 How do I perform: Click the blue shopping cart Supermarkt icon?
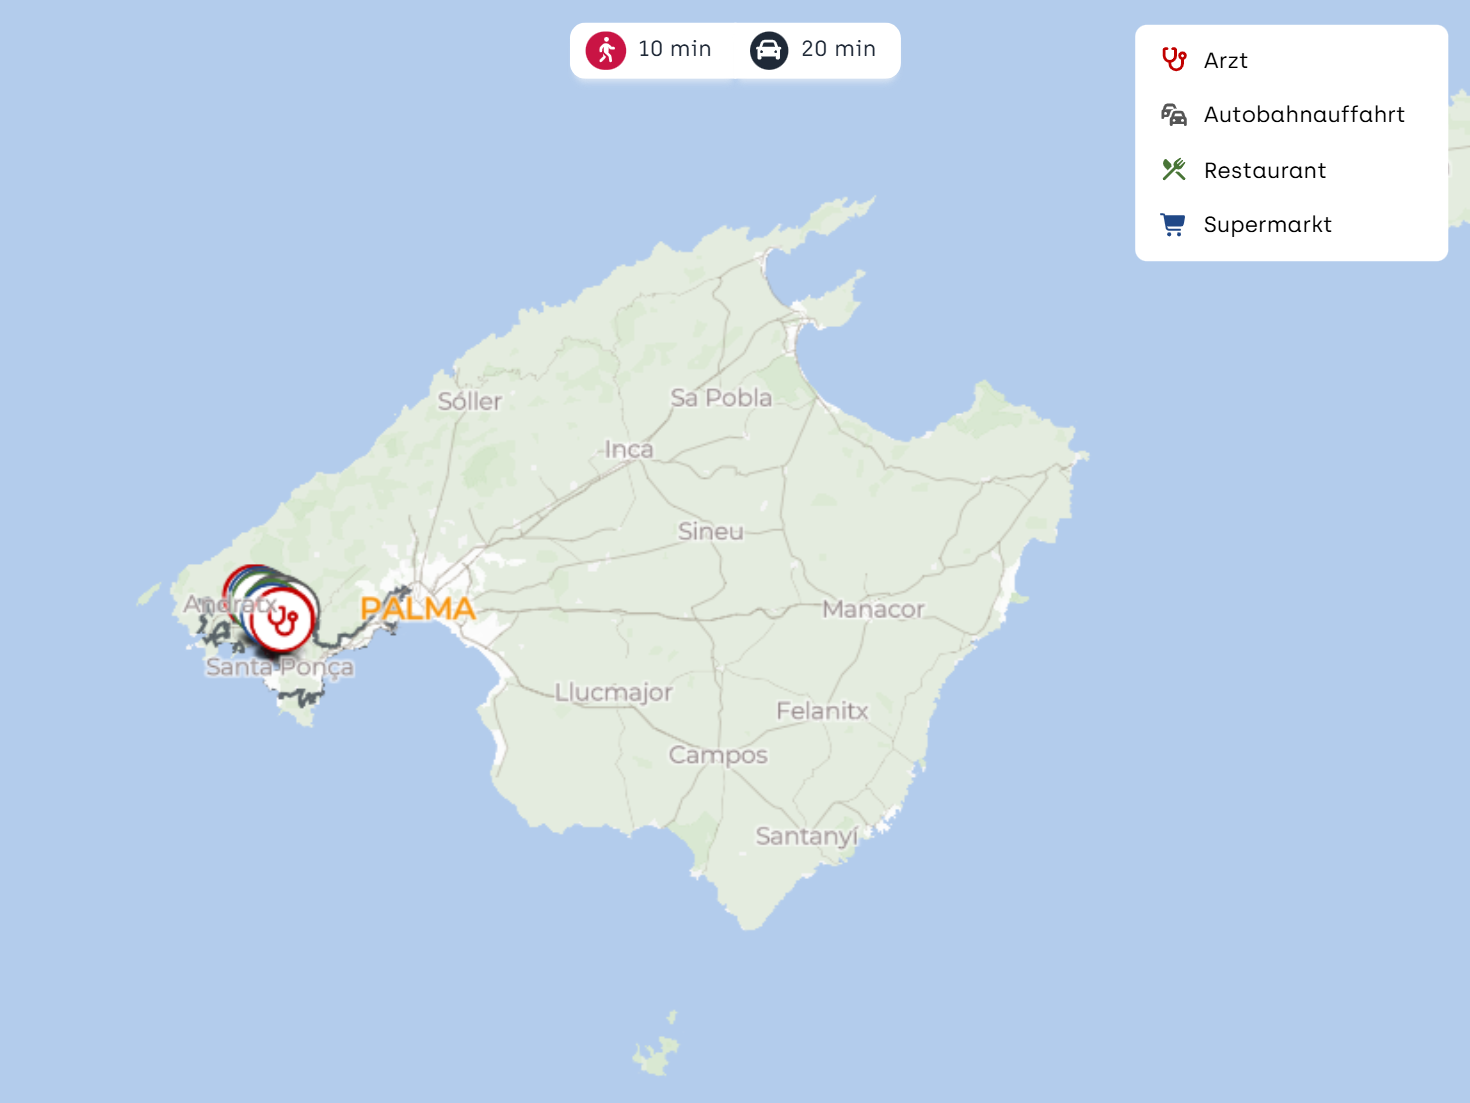pos(1173,224)
